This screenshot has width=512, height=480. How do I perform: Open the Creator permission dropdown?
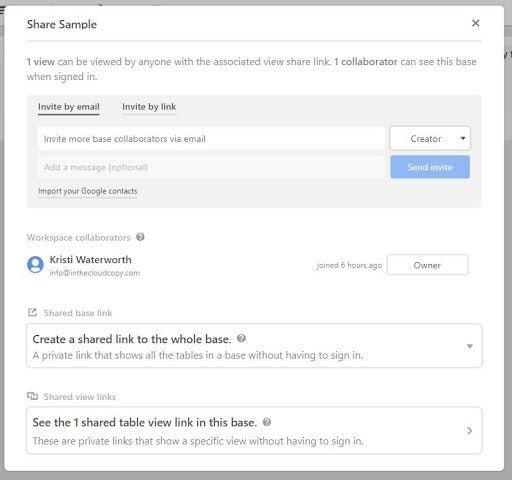click(430, 138)
